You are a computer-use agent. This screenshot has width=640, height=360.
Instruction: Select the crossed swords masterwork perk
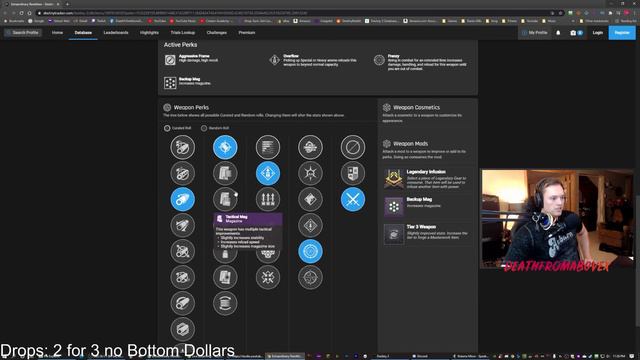pos(353,199)
